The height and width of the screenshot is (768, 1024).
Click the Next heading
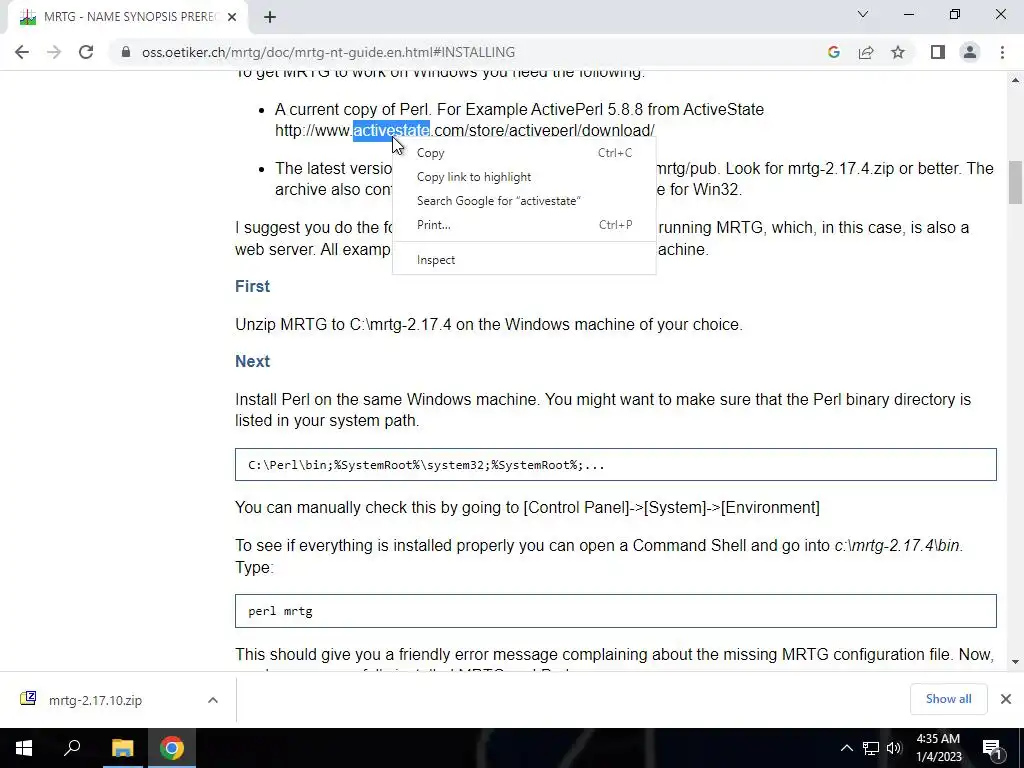pos(252,362)
